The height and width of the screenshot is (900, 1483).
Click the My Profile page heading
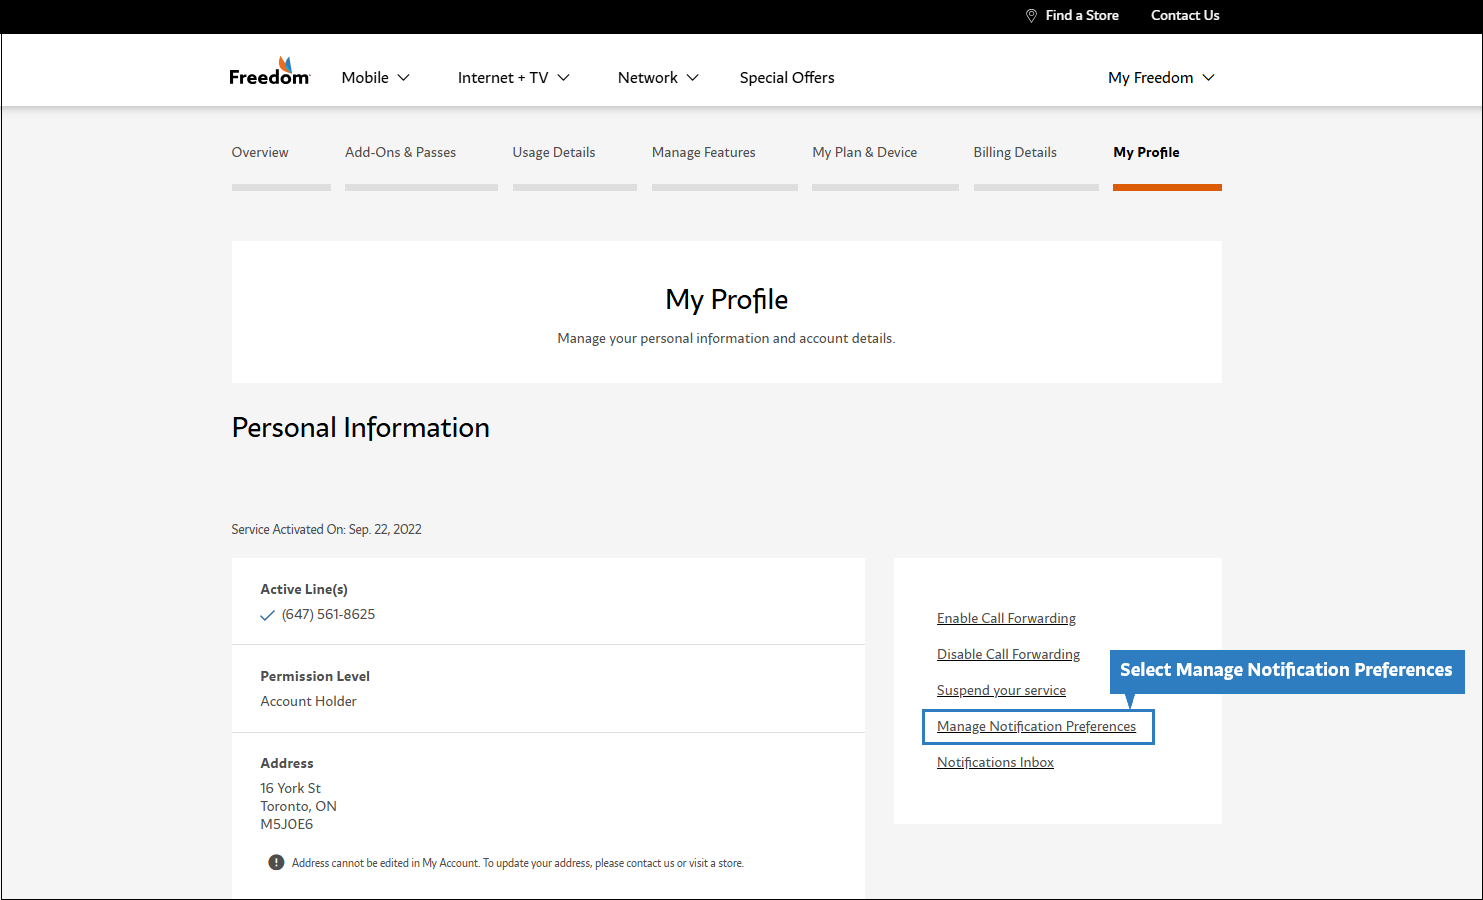click(726, 300)
